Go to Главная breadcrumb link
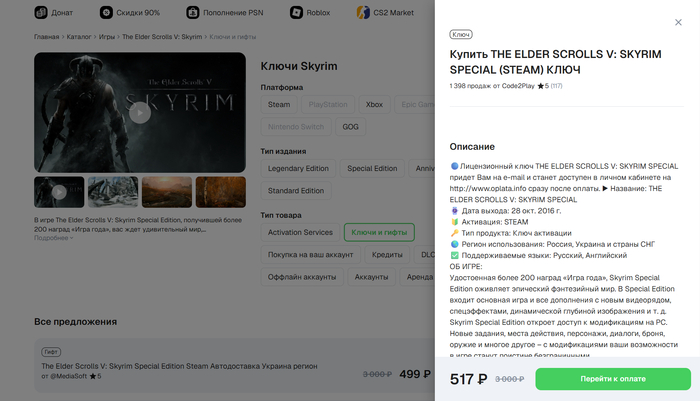Image resolution: width=700 pixels, height=401 pixels. 46,37
